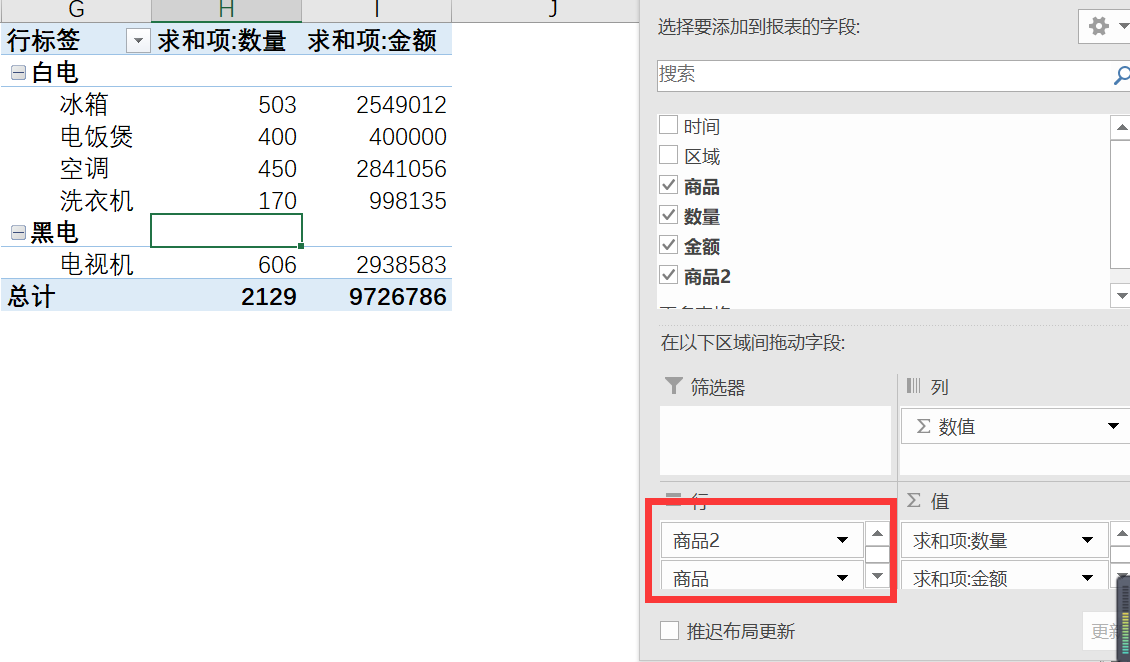Image resolution: width=1130 pixels, height=662 pixels.
Task: Collapse the 黑电 group
Action: tap(19, 232)
